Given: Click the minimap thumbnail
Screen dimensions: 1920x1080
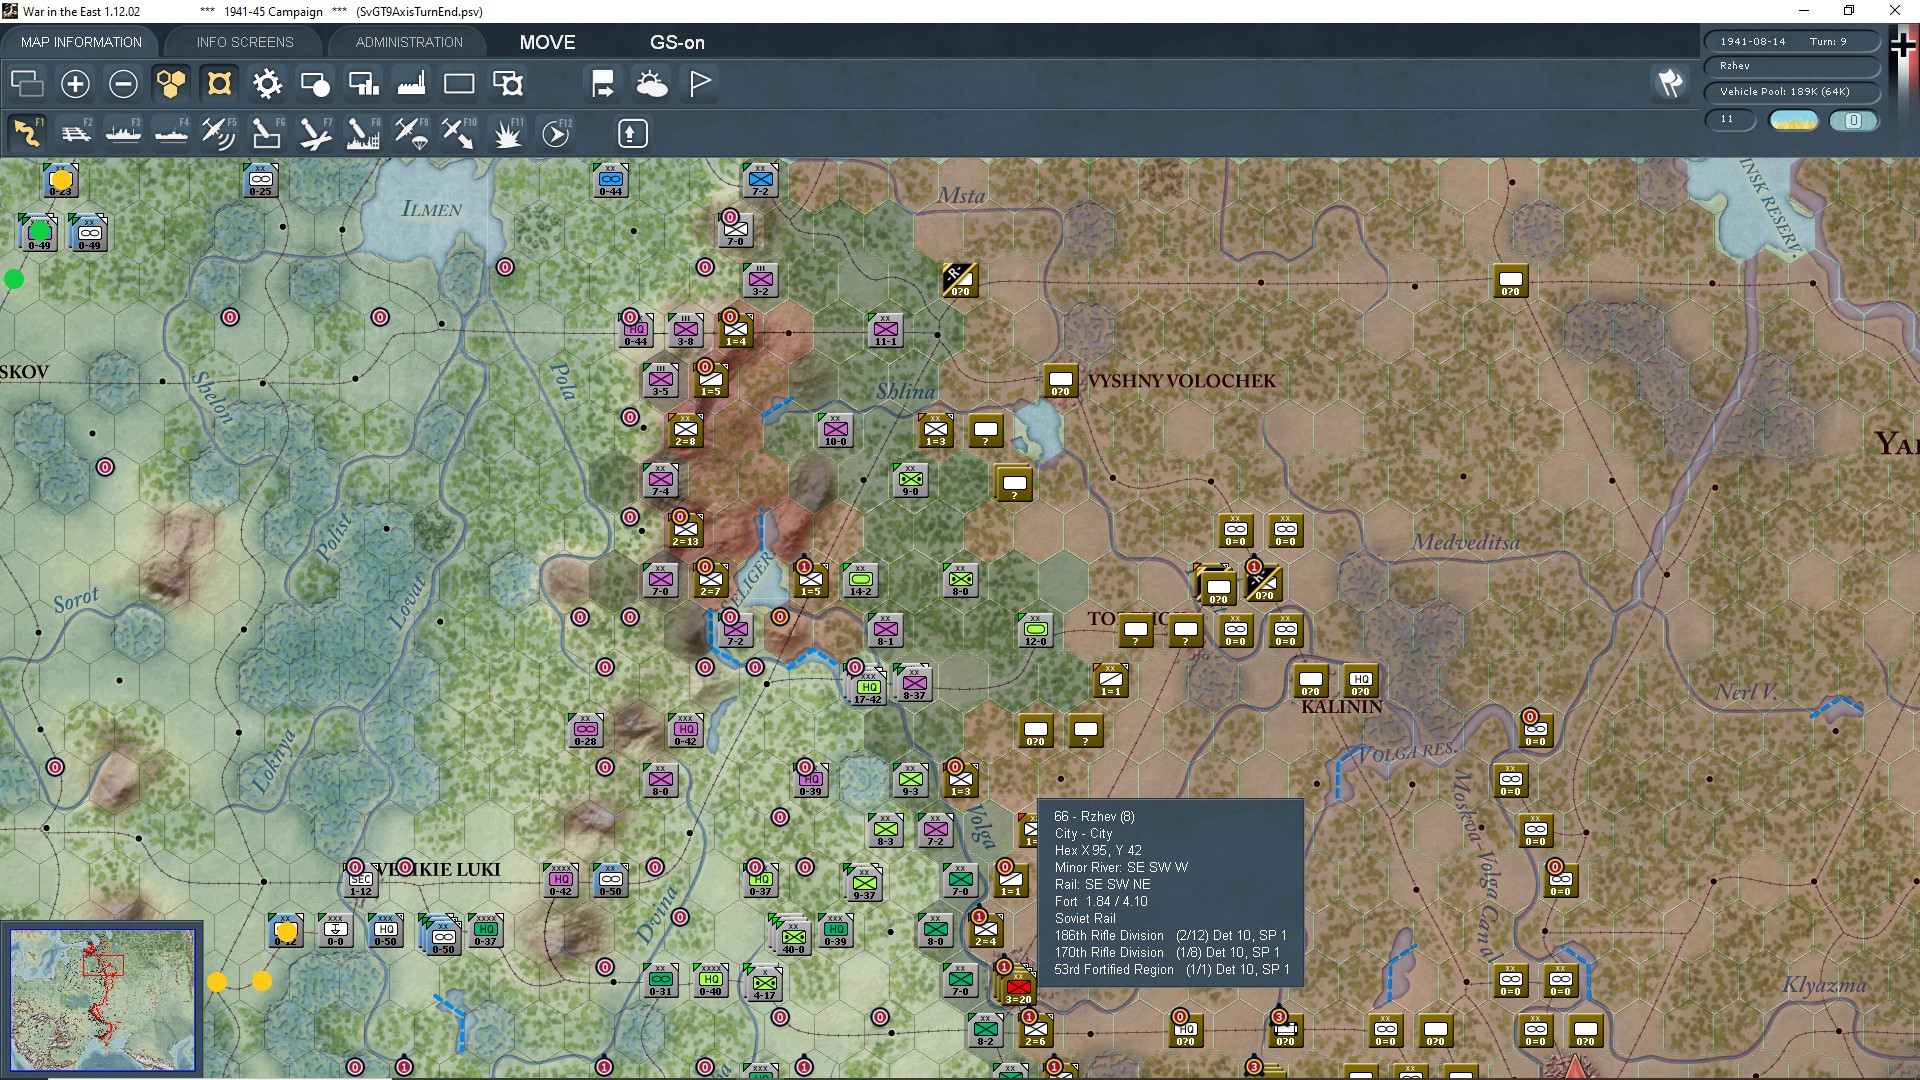Looking at the screenshot, I should [x=102, y=1000].
